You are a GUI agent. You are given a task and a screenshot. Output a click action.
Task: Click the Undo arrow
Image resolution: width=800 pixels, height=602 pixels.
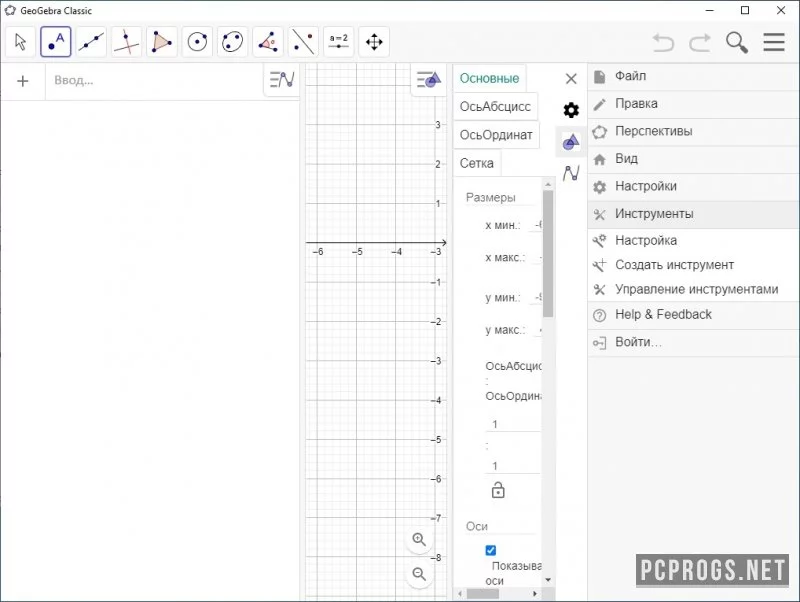pos(663,42)
